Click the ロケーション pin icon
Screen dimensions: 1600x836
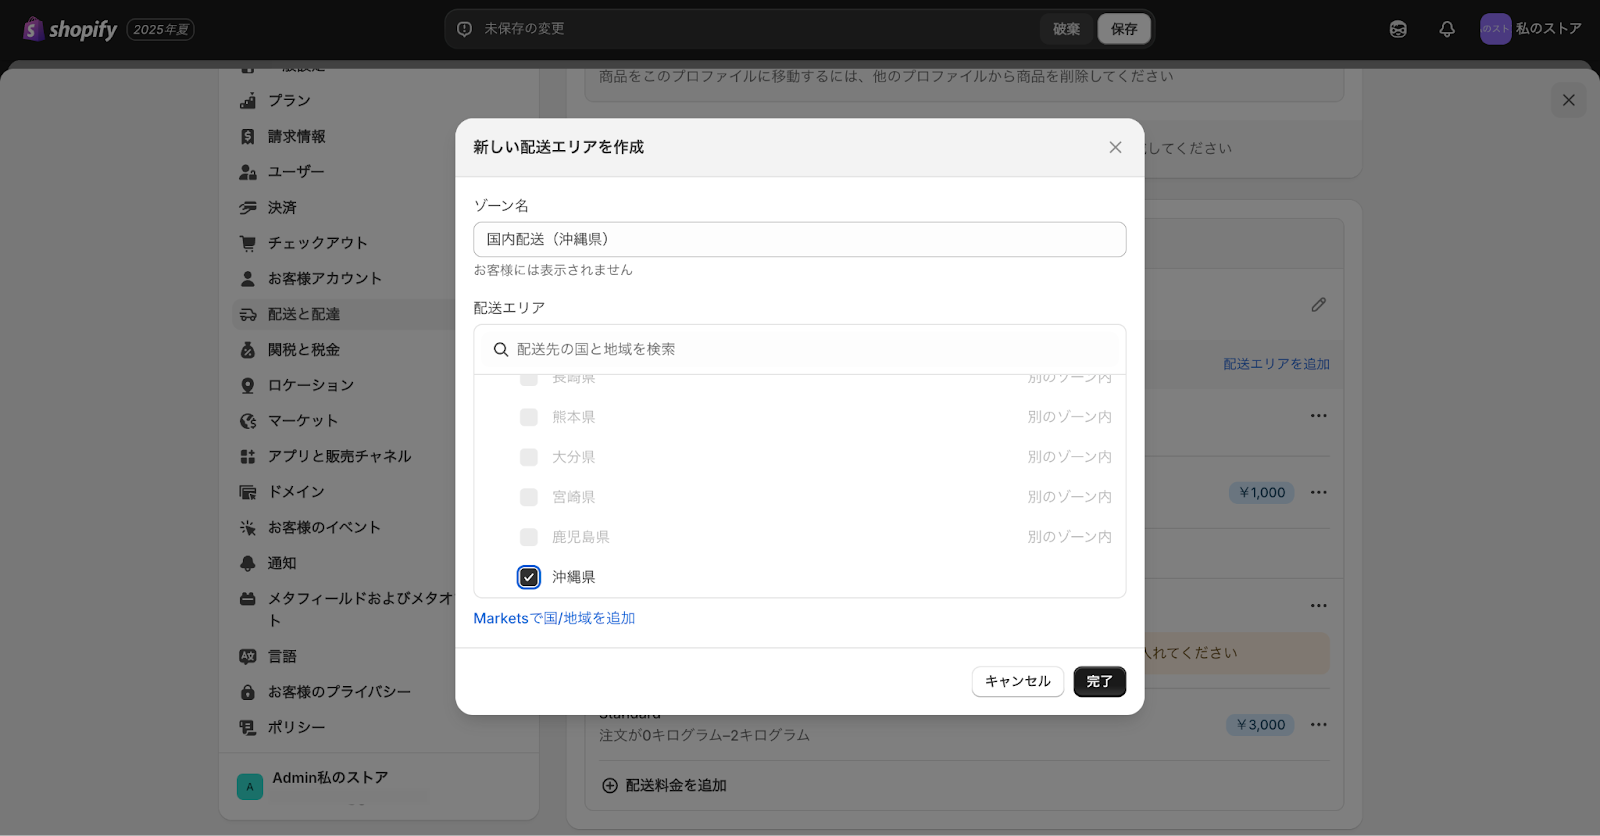[248, 385]
